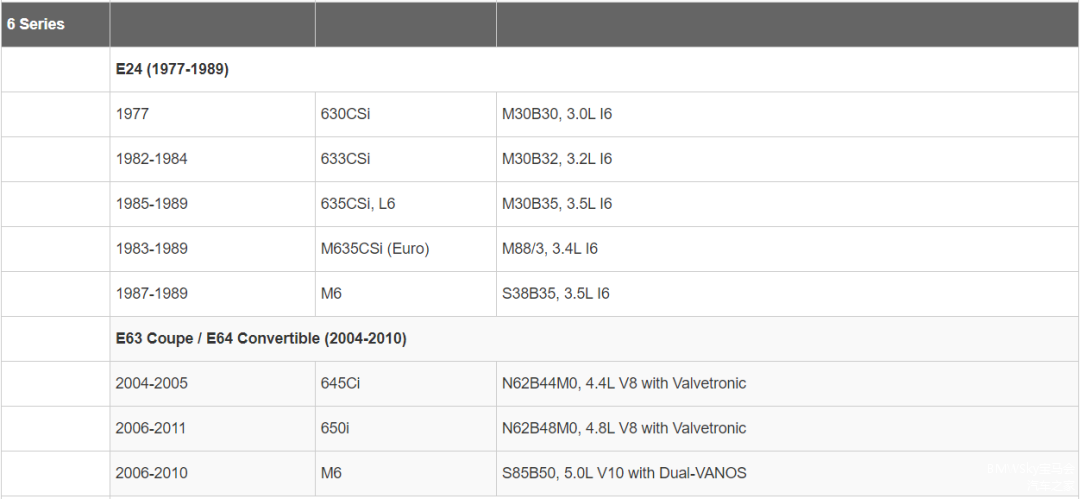
Task: Click the 630CSi model cell
Action: [x=345, y=114]
